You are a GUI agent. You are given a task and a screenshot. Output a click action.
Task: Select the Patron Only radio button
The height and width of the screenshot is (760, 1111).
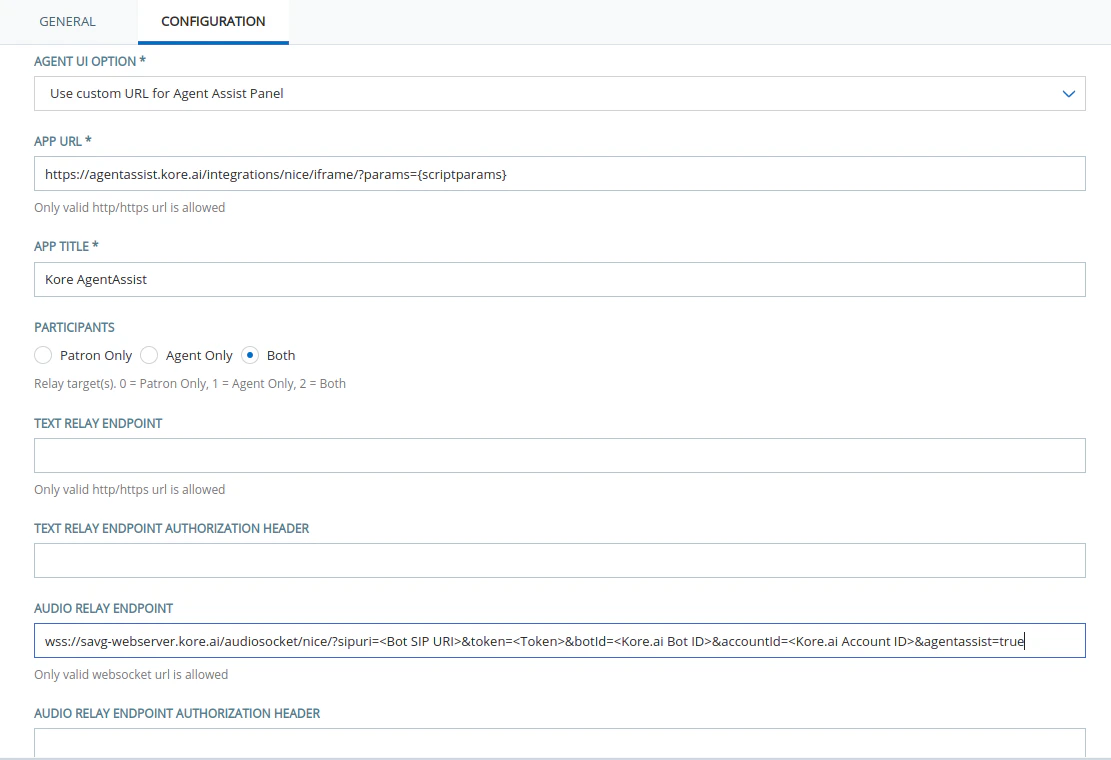coord(43,355)
